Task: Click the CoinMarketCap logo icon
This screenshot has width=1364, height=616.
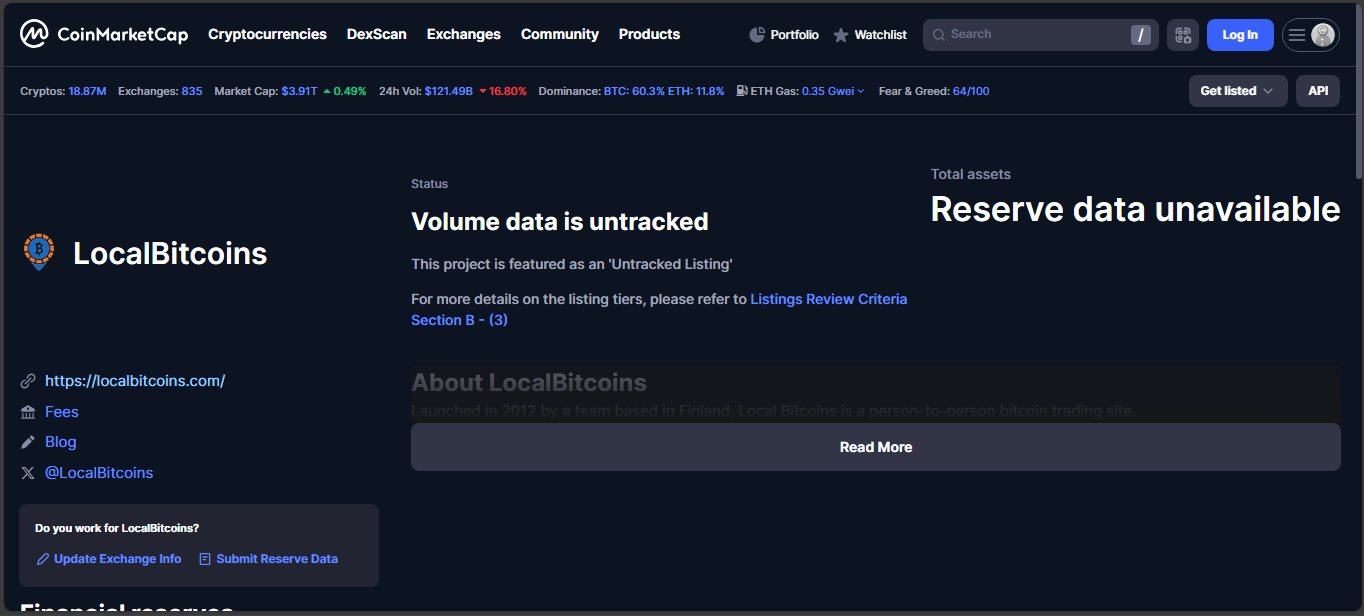Action: [x=34, y=34]
